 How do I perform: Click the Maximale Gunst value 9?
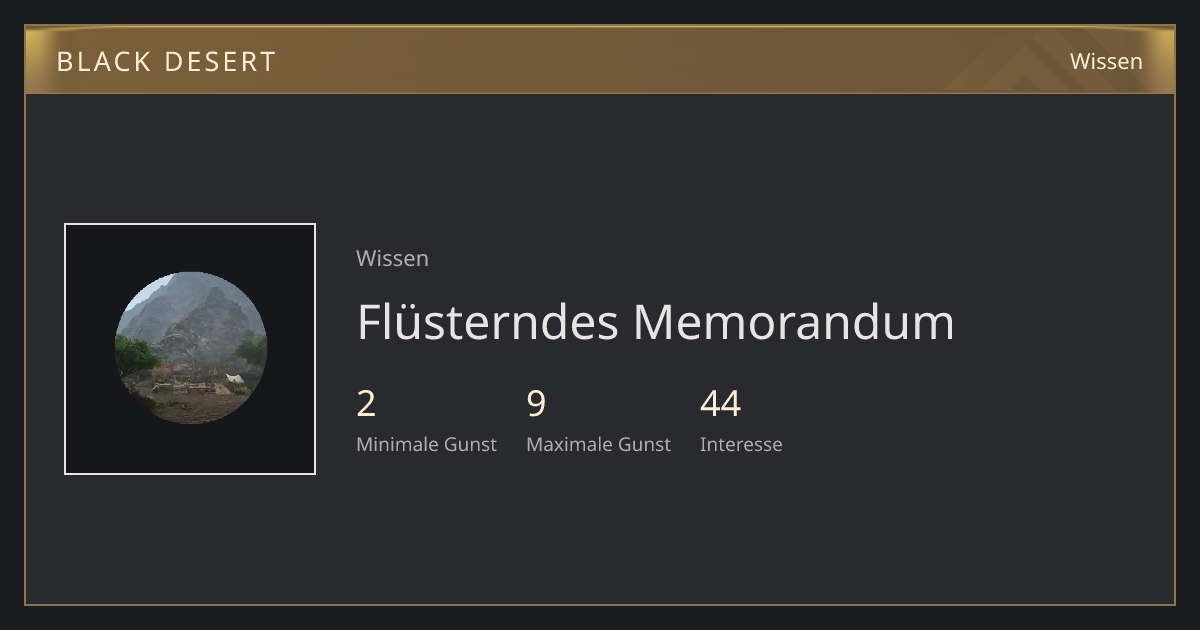[x=536, y=404]
